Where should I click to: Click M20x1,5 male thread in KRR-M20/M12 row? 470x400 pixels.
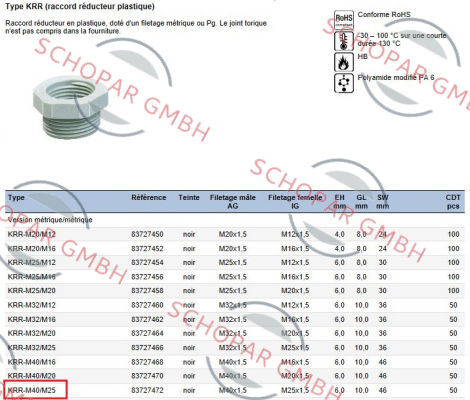tap(233, 234)
